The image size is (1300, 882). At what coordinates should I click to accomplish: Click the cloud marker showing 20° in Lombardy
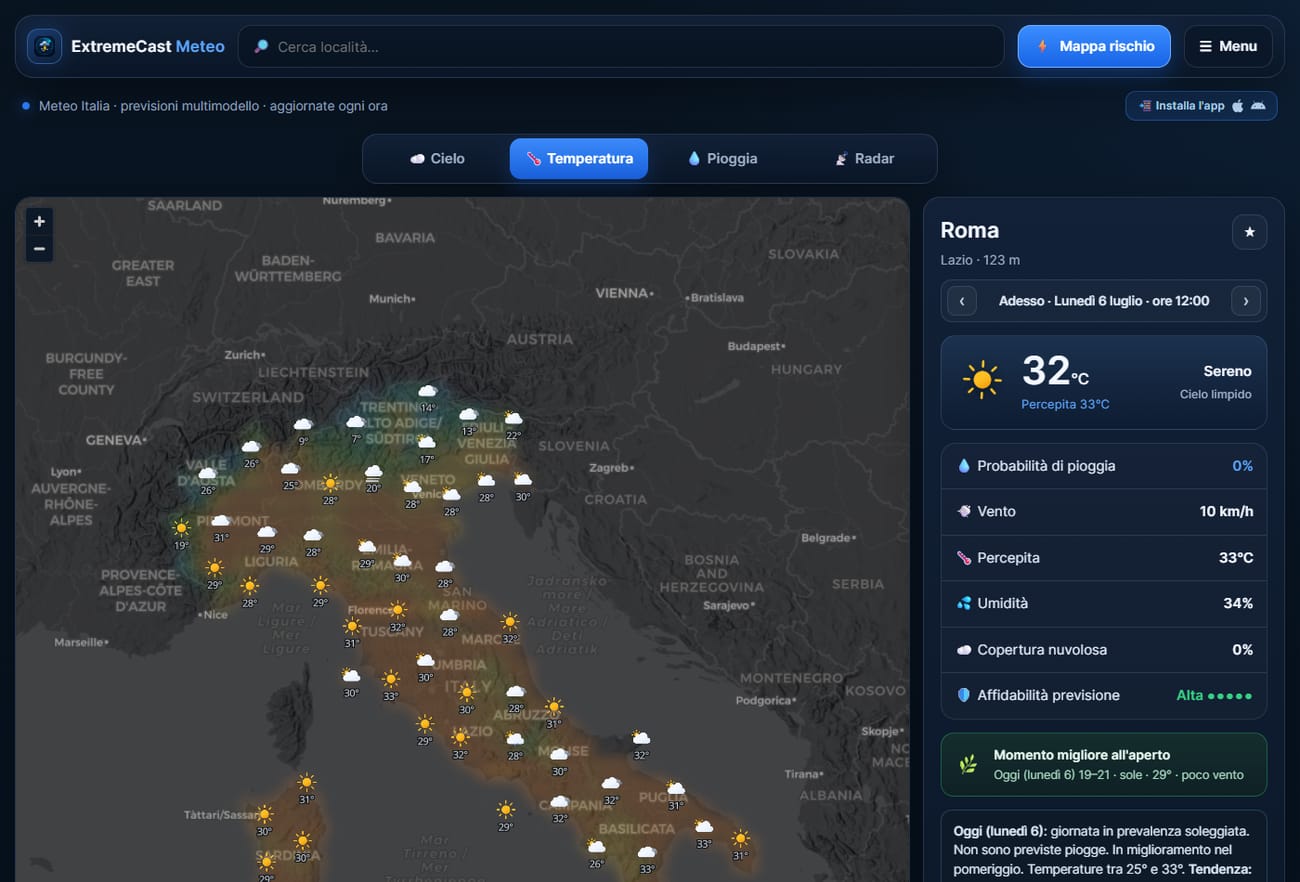click(x=373, y=477)
